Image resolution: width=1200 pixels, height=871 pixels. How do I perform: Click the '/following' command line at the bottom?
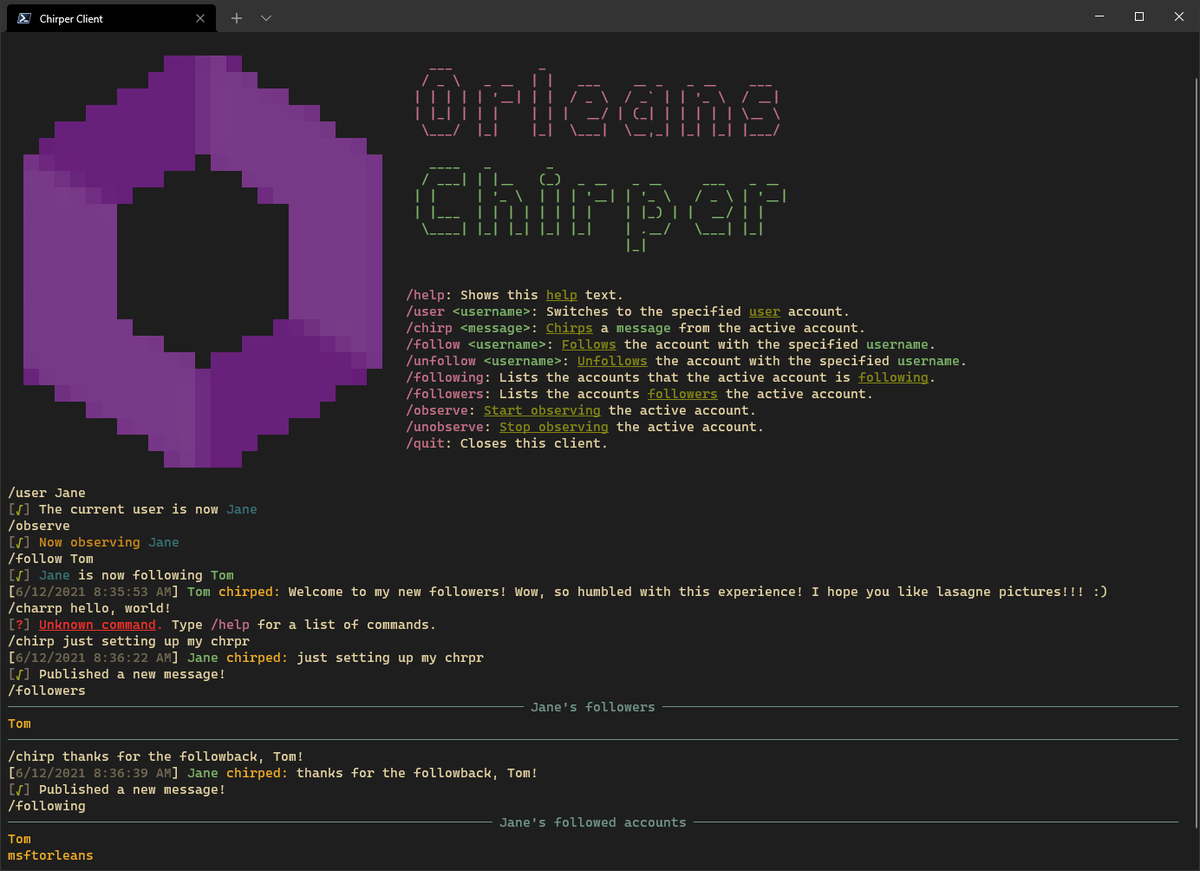pyautogui.click(x=46, y=806)
